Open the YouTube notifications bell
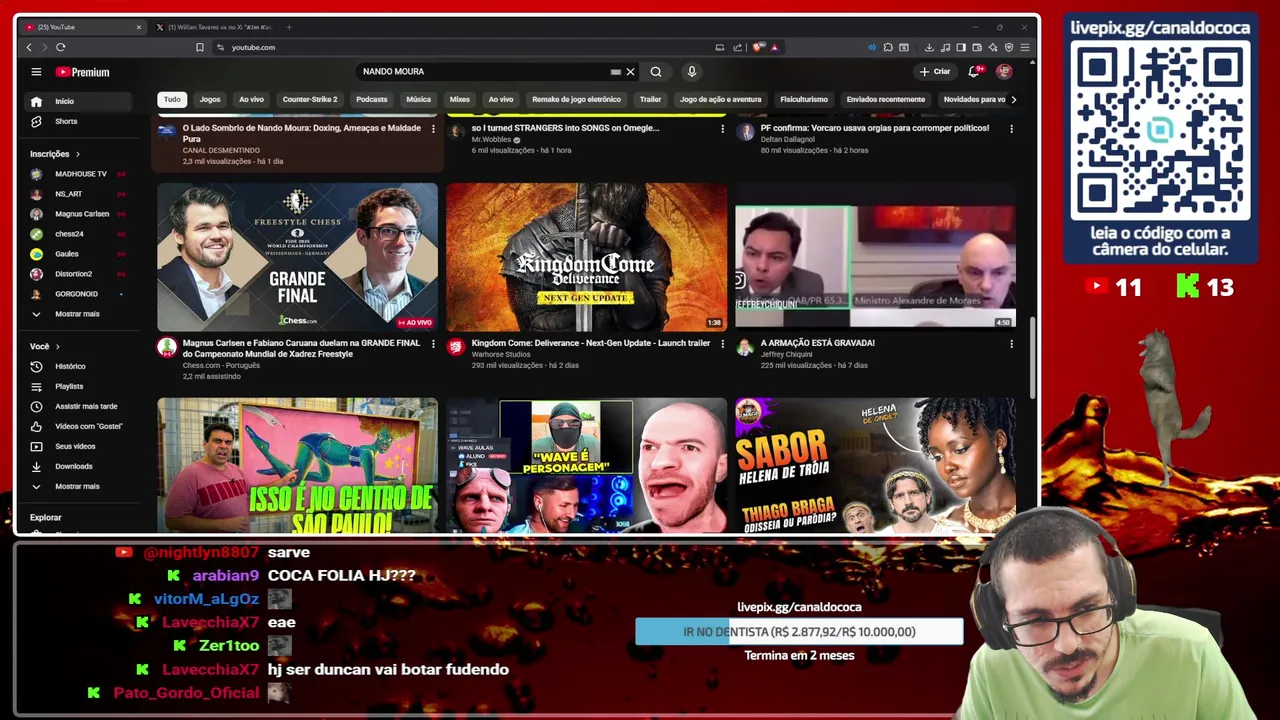1280x720 pixels. point(974,72)
